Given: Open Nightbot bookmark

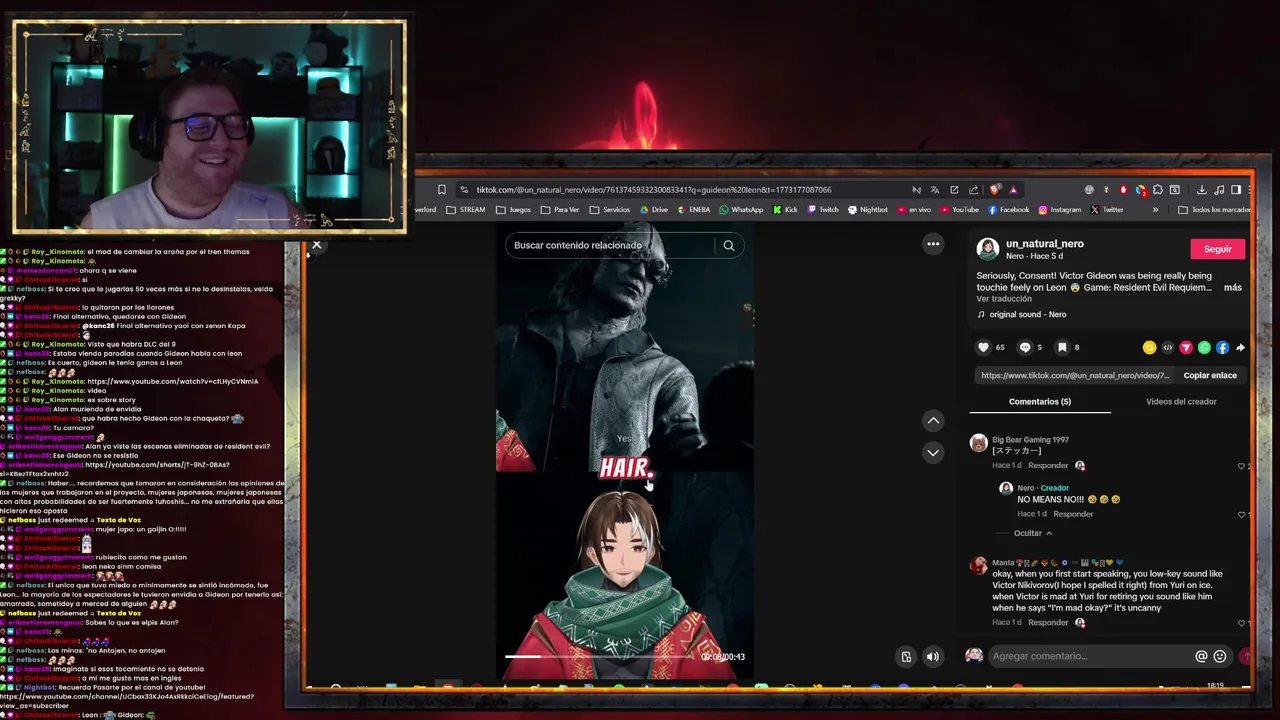Looking at the screenshot, I should pos(867,210).
